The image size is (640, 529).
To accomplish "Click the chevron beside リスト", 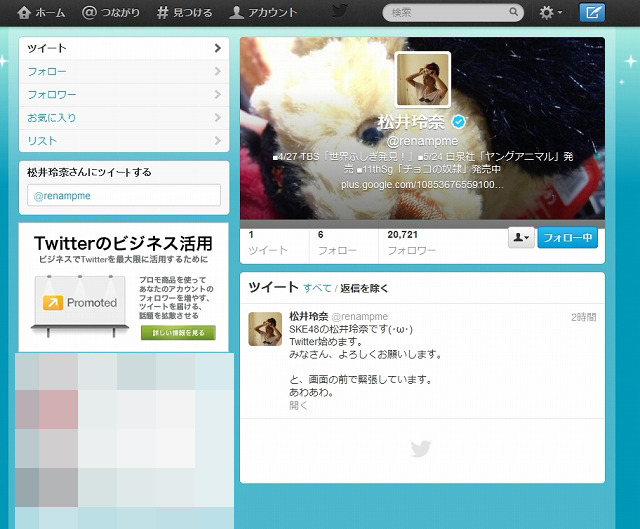I will click(218, 141).
